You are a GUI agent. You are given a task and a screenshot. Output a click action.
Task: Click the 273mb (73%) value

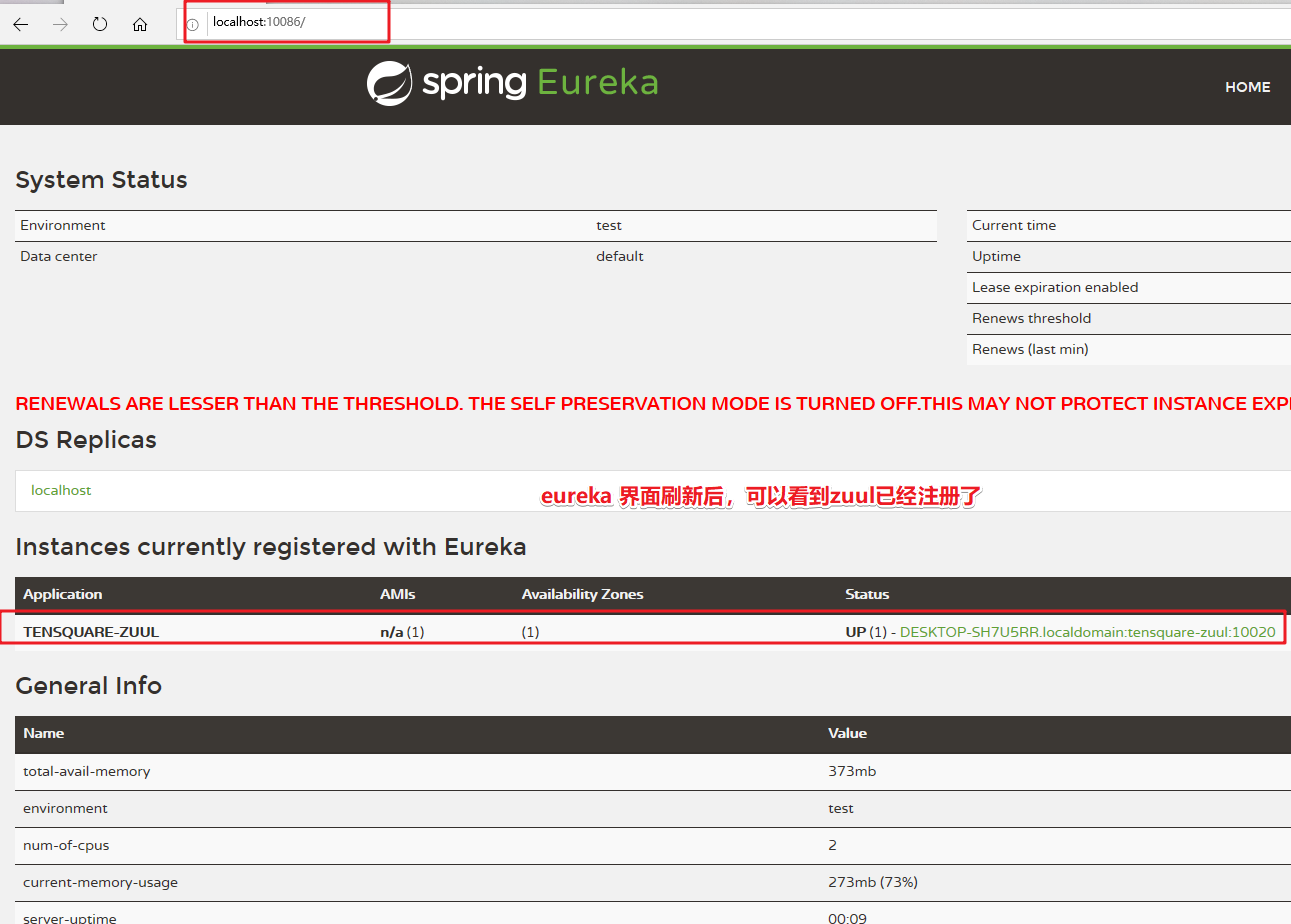(x=873, y=882)
